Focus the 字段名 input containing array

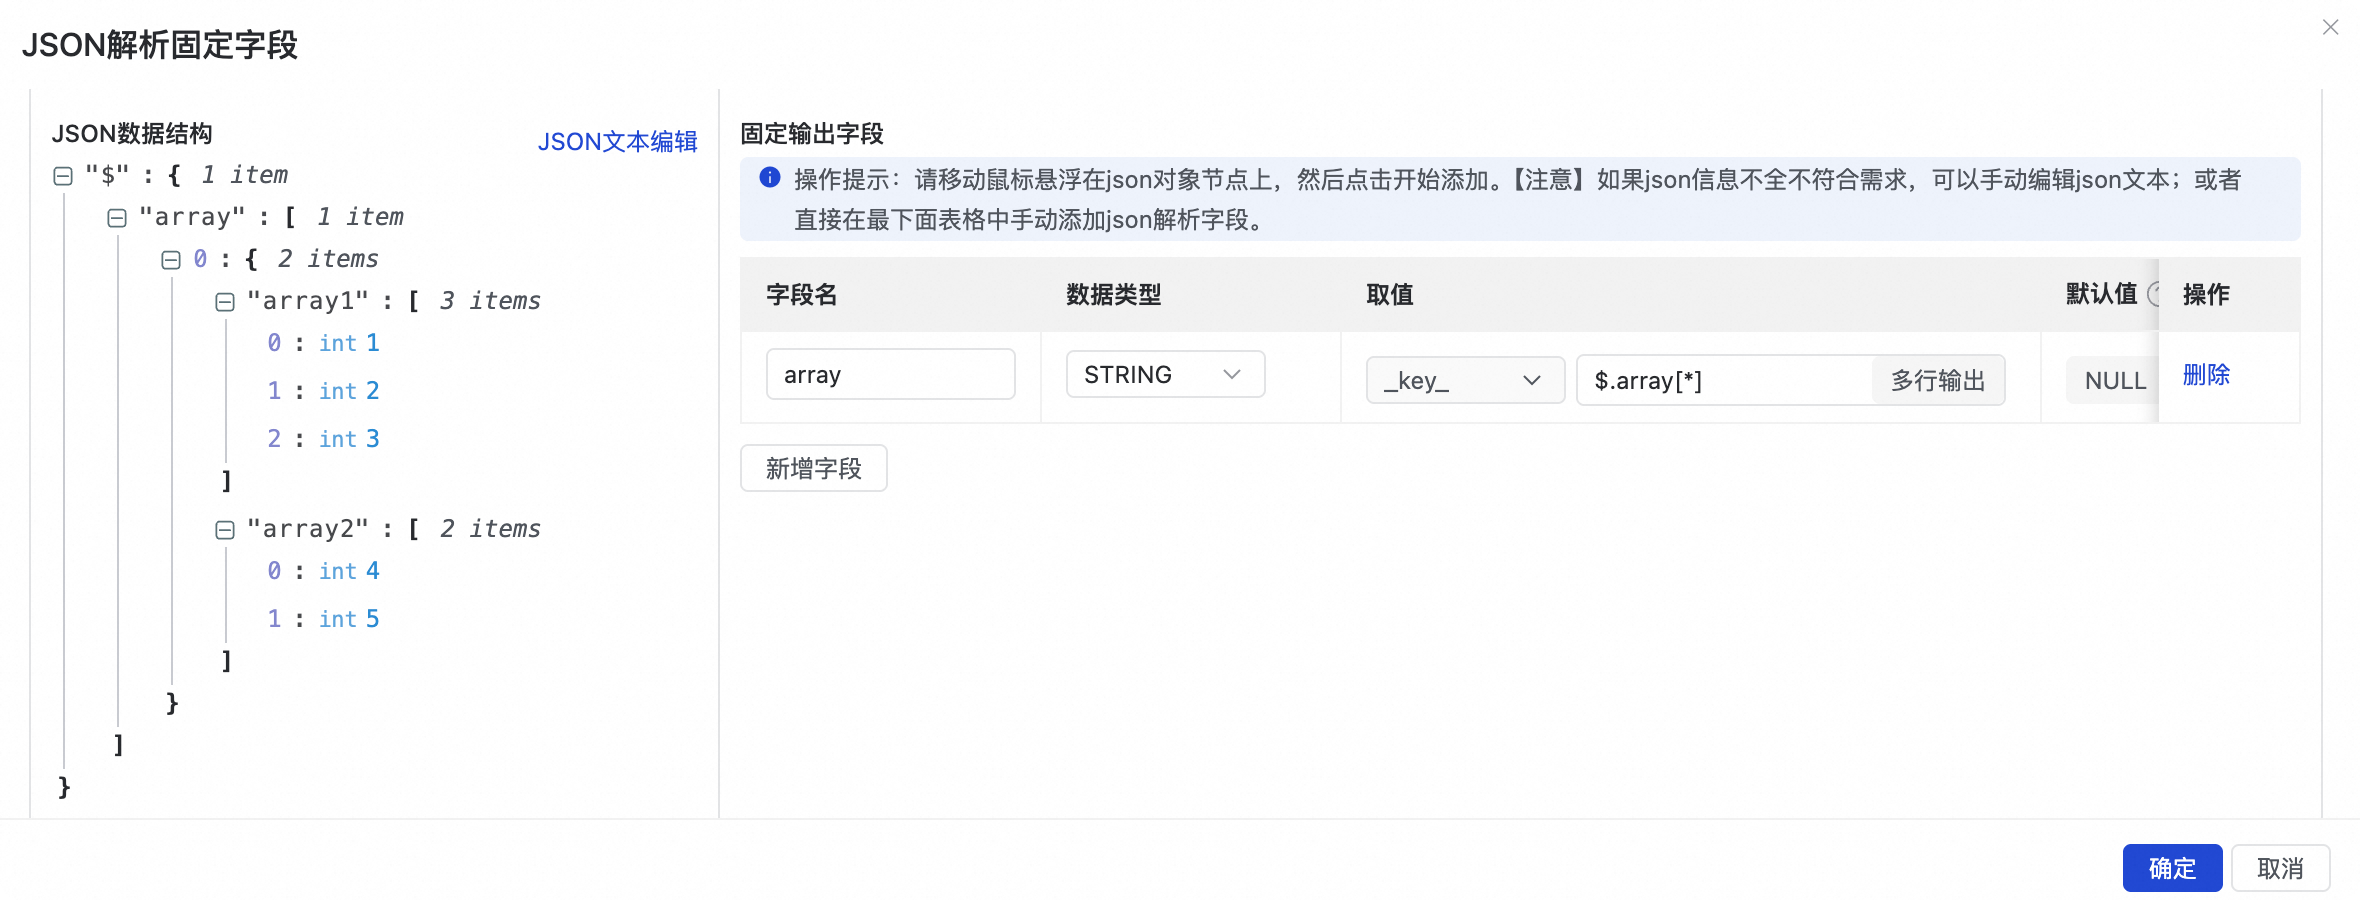(x=891, y=375)
